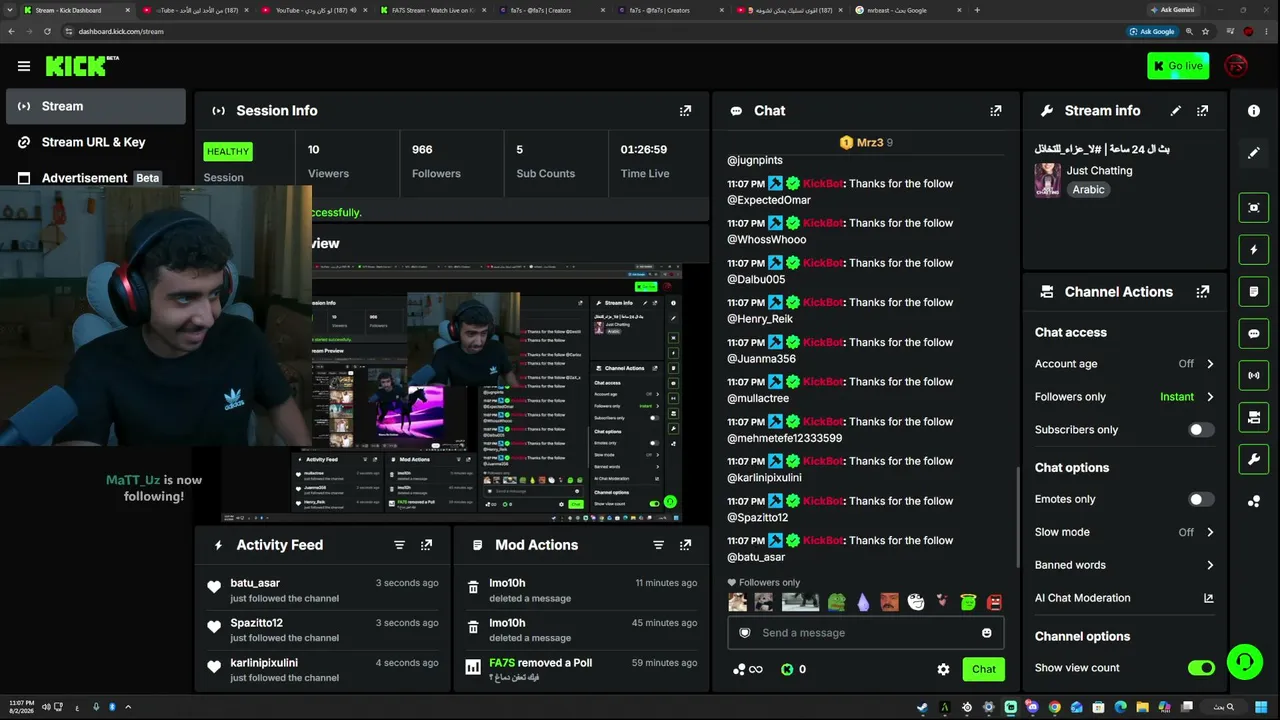Switch to the FA7S Stream browser tab
The image size is (1280, 720).
(x=432, y=10)
